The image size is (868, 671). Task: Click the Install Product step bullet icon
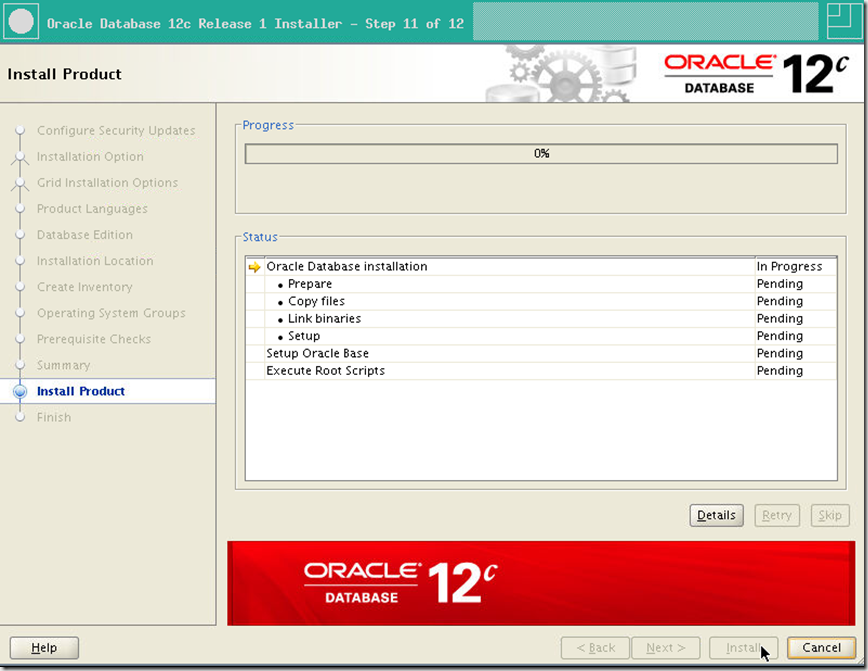[20, 391]
